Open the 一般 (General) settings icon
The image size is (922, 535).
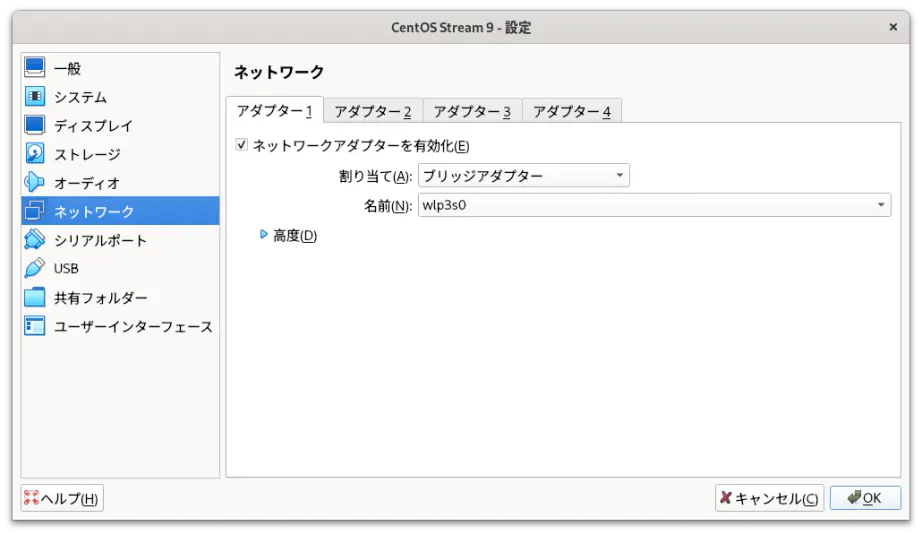[34, 67]
